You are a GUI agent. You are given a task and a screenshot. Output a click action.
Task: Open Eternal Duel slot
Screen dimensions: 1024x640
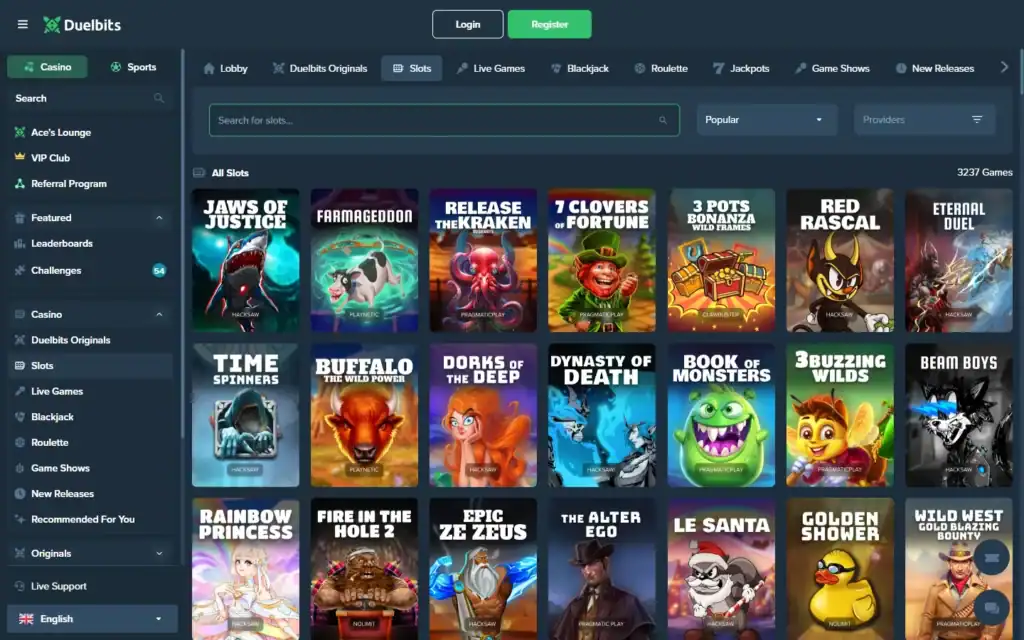click(x=959, y=260)
